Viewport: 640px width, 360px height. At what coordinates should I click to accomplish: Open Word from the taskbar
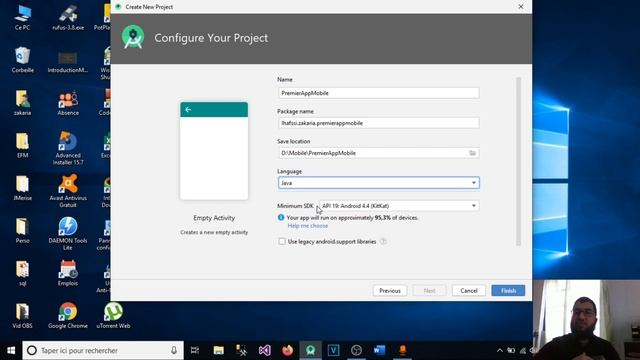[x=379, y=350]
